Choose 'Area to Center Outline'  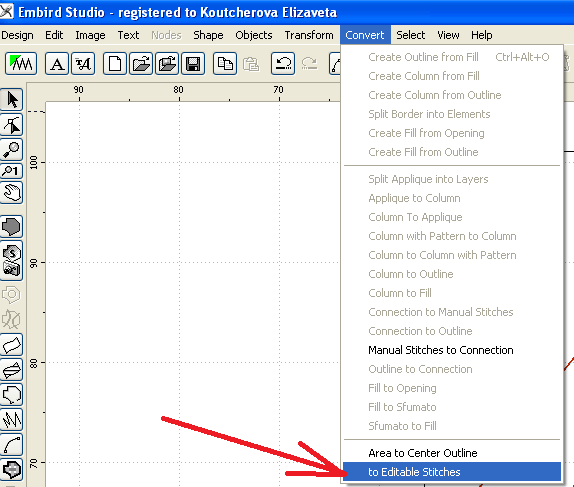pos(452,453)
